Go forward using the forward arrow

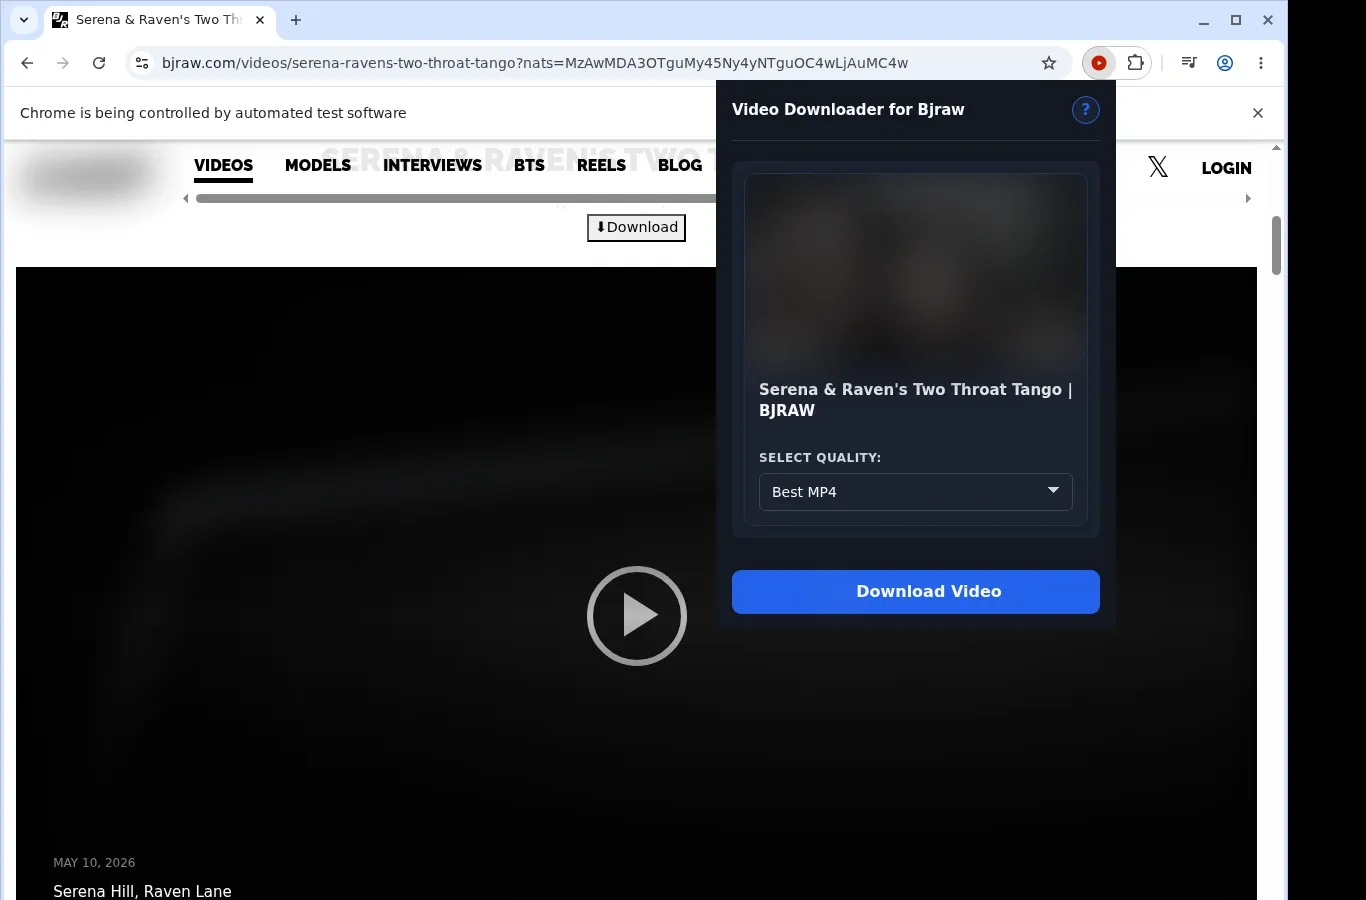pos(63,63)
